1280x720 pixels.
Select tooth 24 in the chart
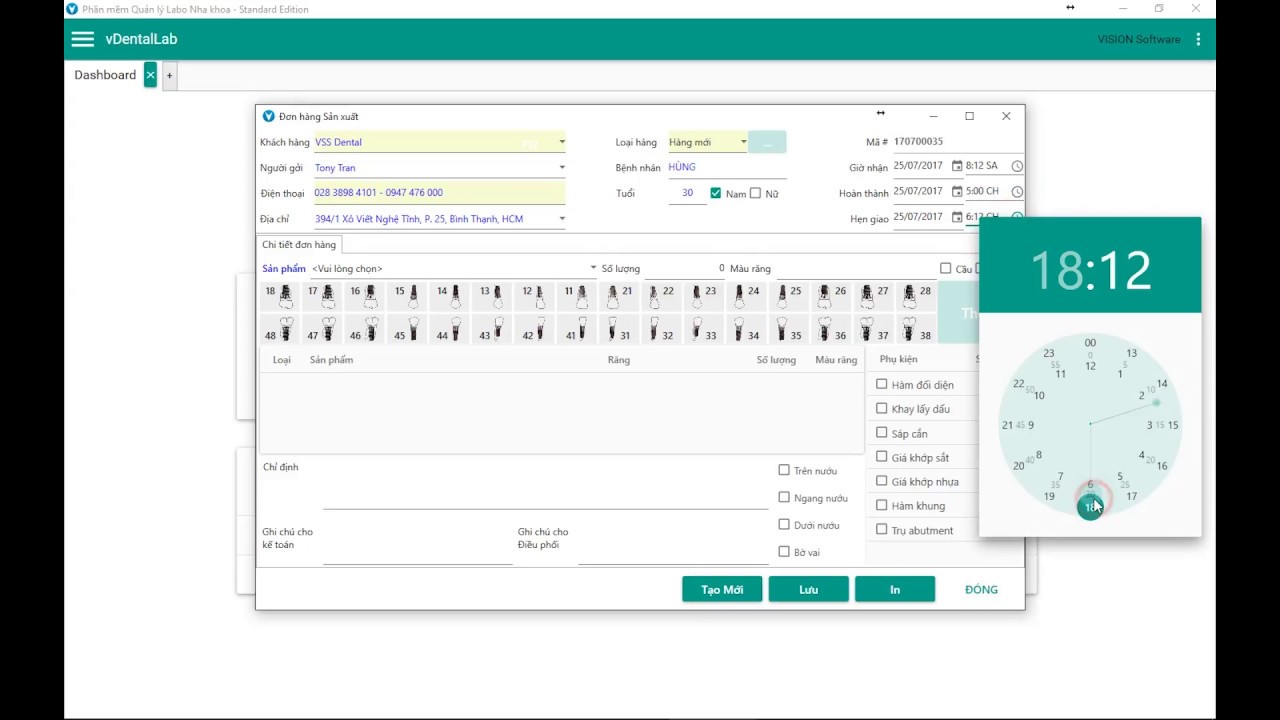coord(747,296)
